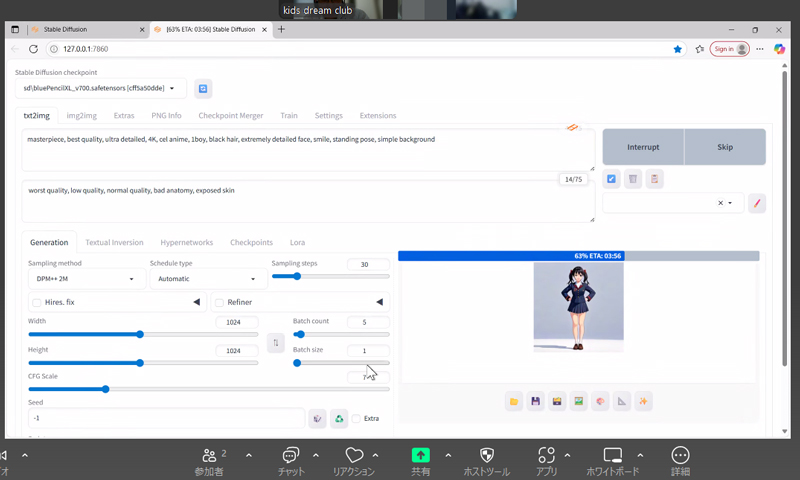The image size is (800, 480).
Task: Click the clipboard styles icon under Skip
Action: 655,179
